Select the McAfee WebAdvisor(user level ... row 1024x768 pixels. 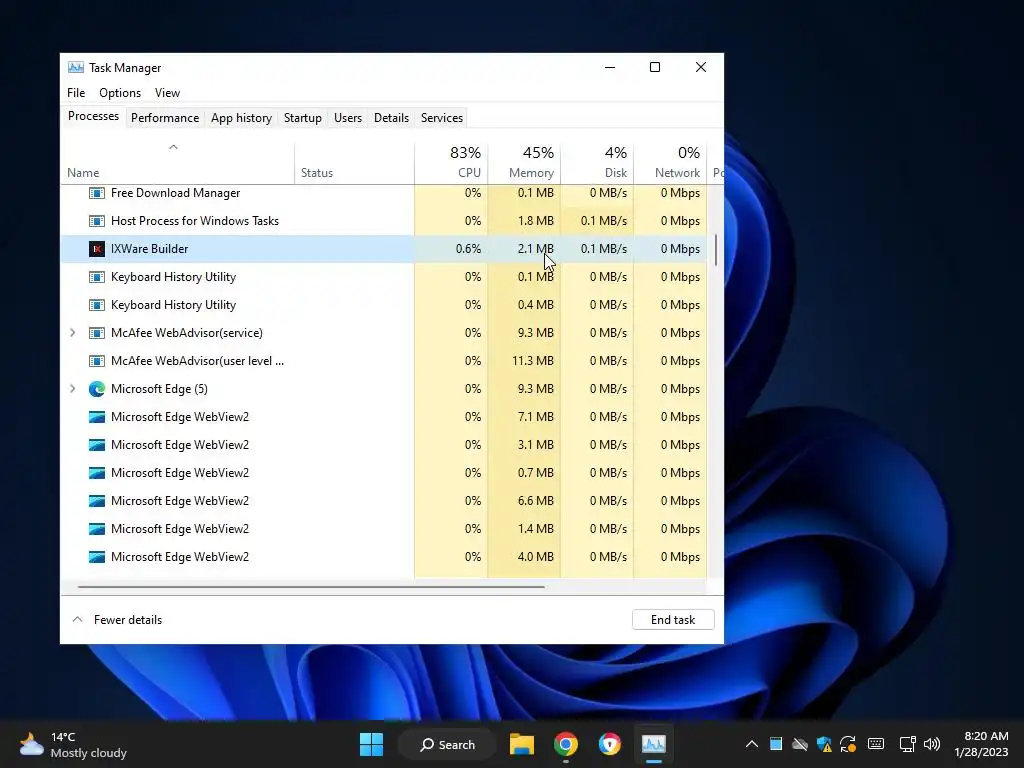(384, 361)
